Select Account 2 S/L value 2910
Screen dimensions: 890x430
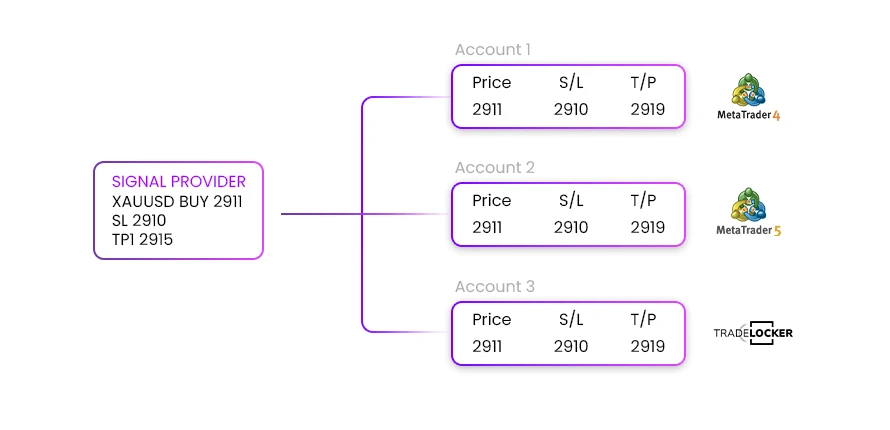[571, 227]
